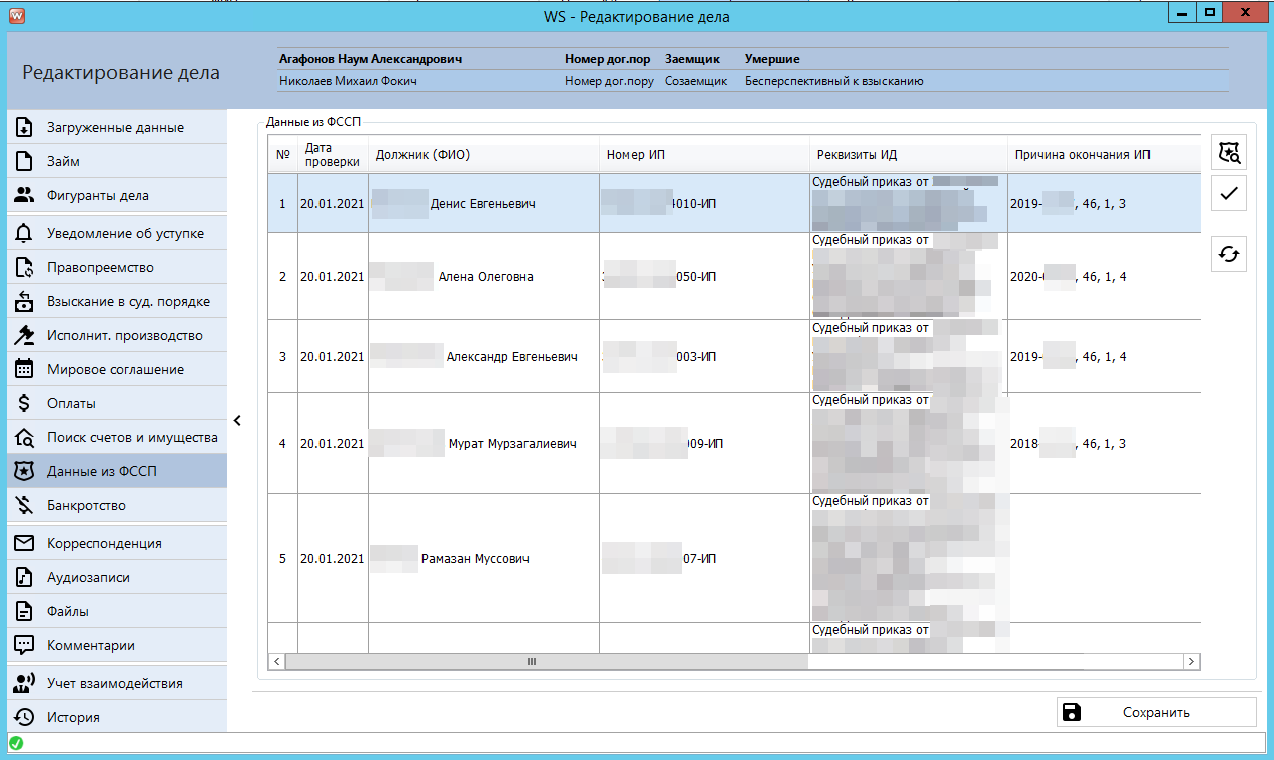Screen dimensions: 1274x760
Task: Click right arrow of horizontal scrollbar
Action: pos(1190,662)
